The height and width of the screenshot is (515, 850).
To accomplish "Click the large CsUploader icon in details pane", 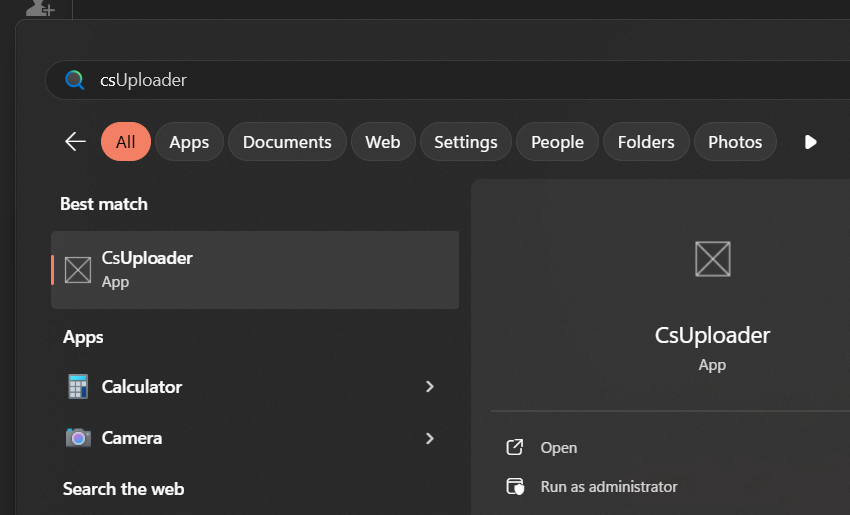I will coord(712,259).
